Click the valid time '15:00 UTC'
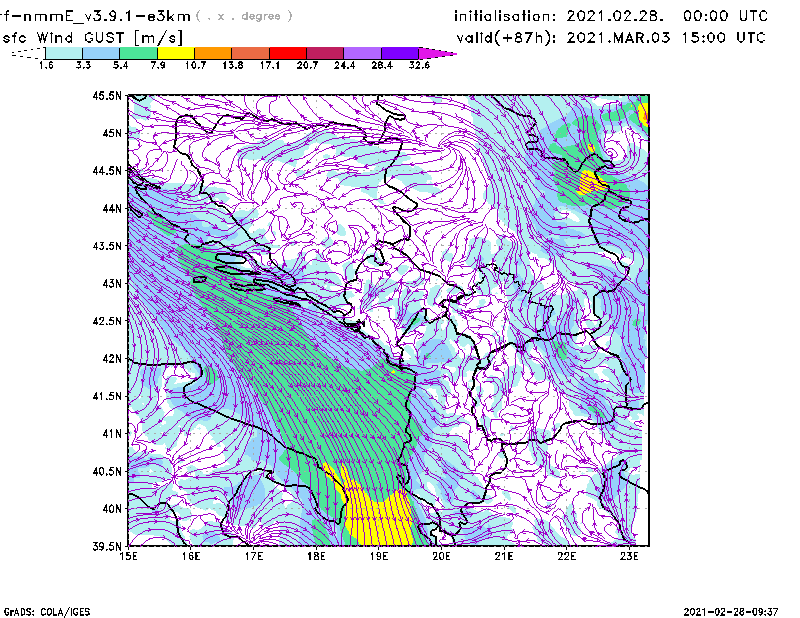 tap(723, 38)
